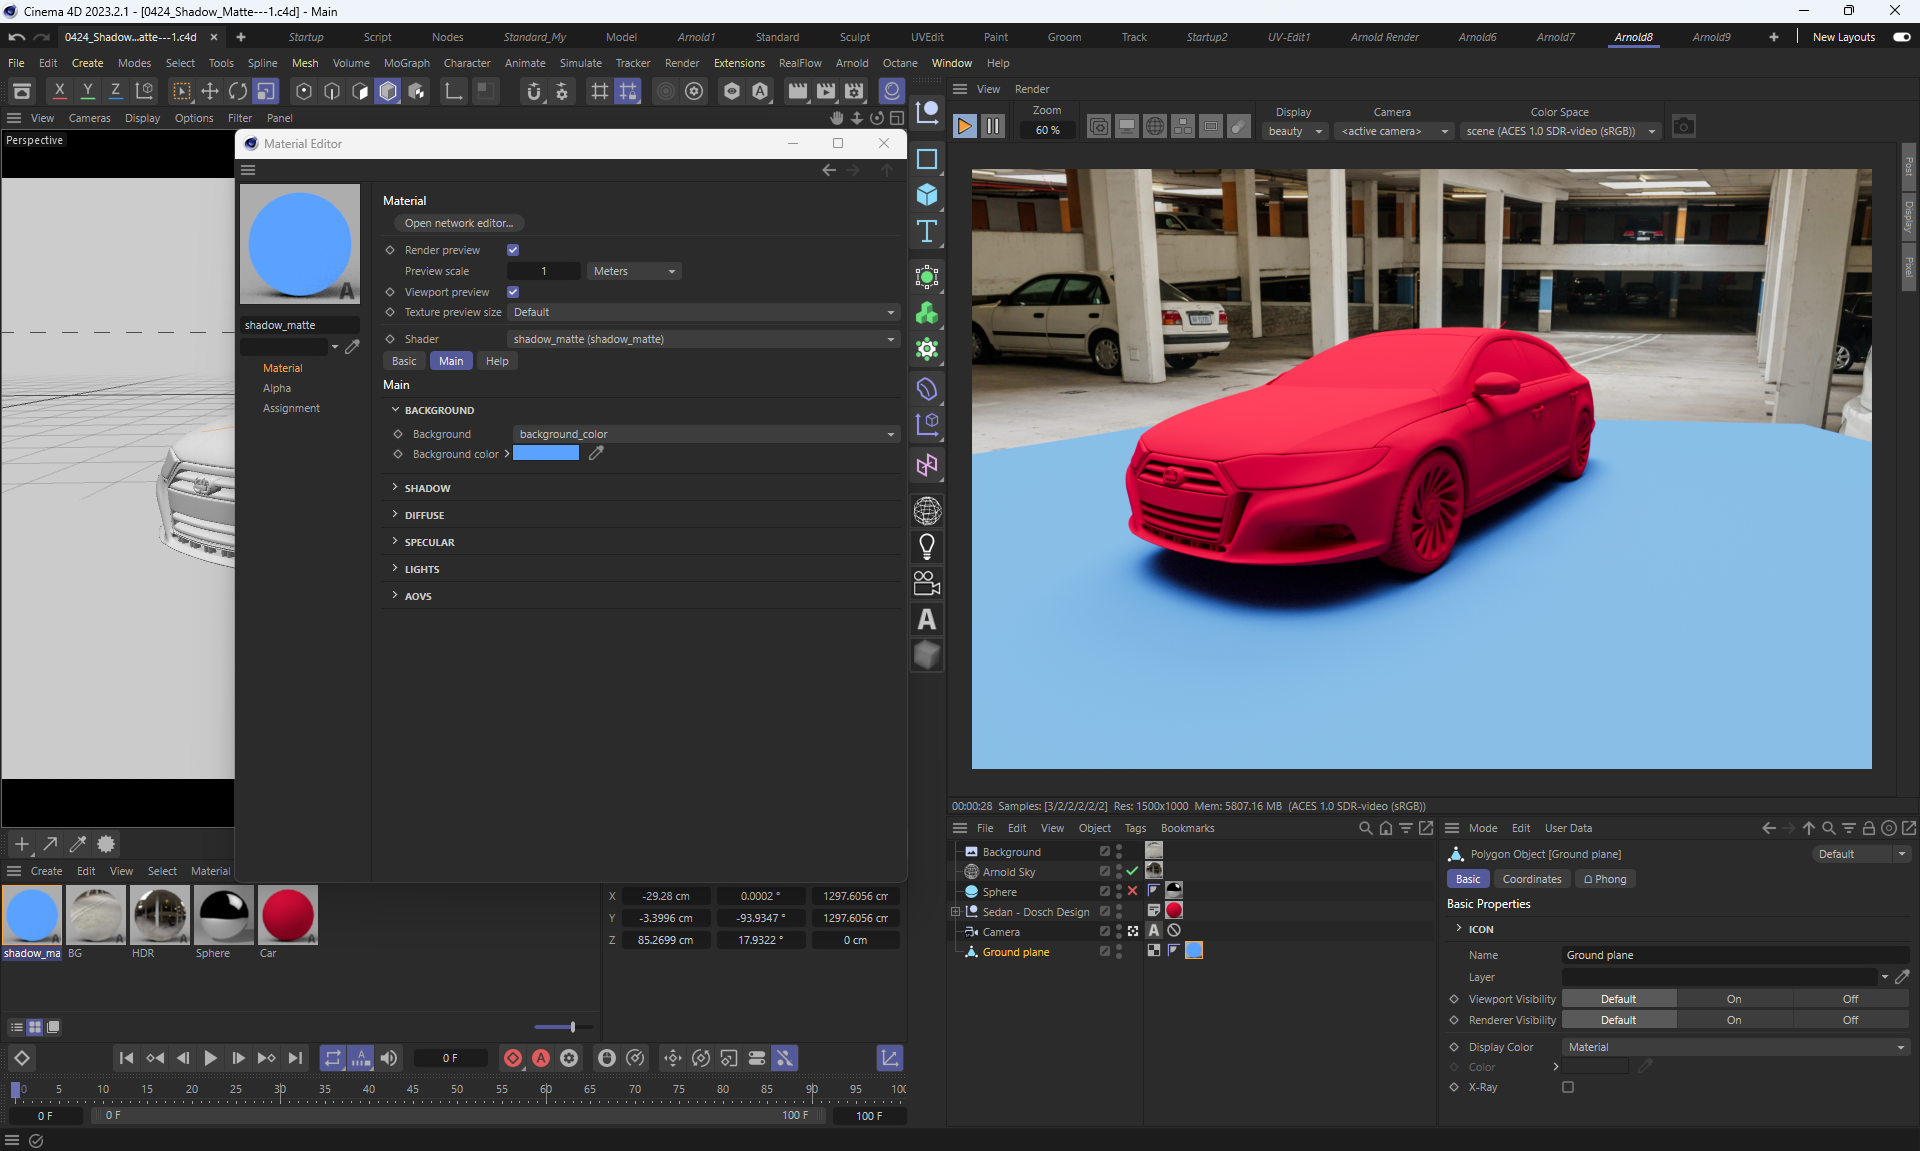This screenshot has width=1920, height=1151.
Task: Enable the X-Ray checkbox
Action: (1568, 1087)
